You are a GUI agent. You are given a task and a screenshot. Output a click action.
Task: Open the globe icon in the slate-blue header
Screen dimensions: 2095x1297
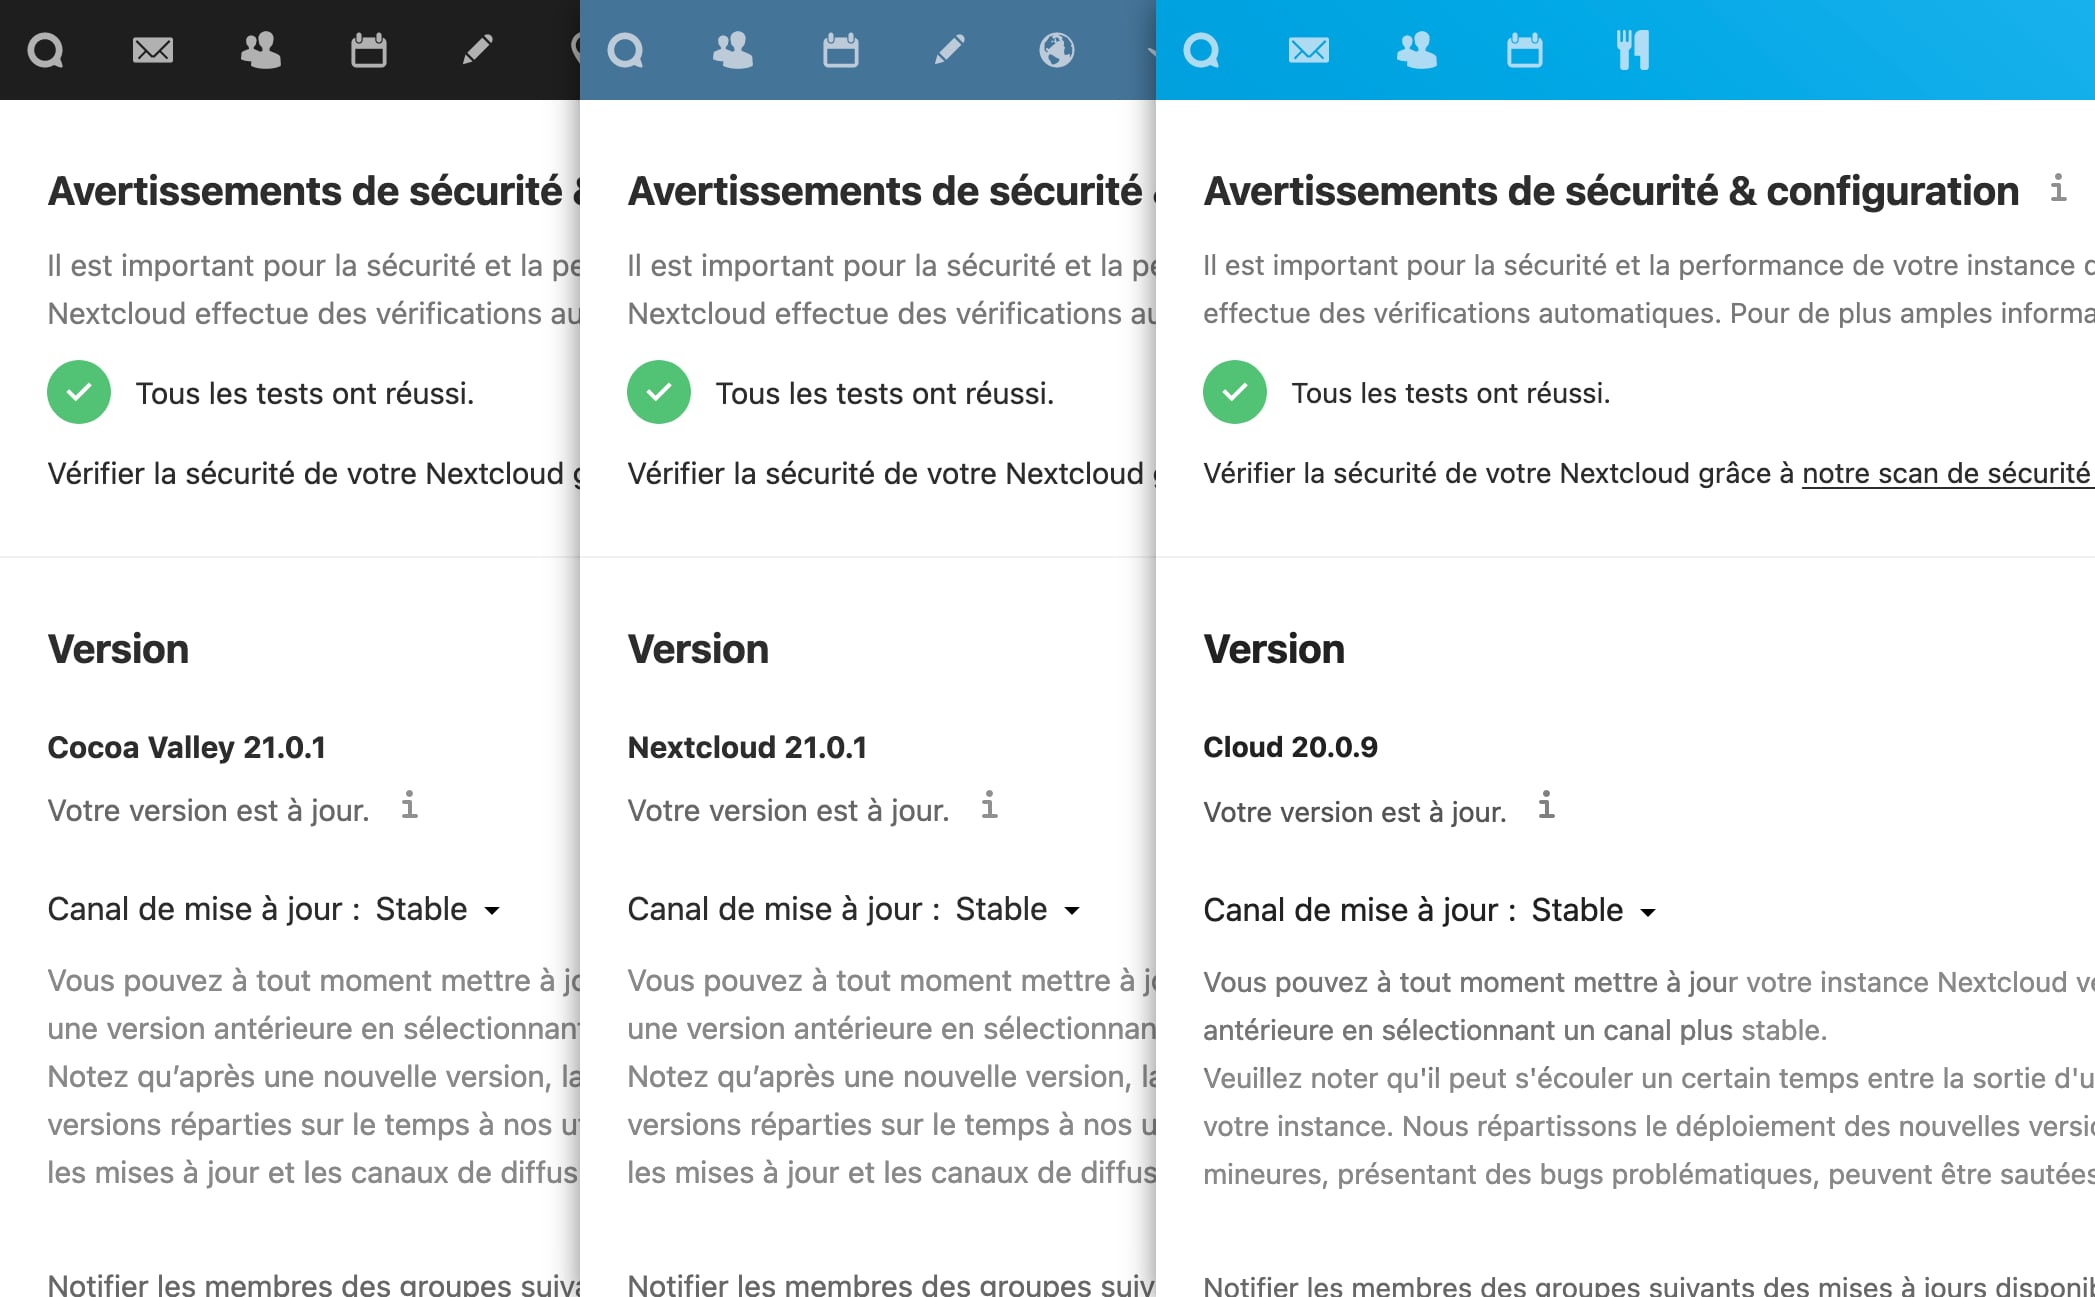[x=1057, y=50]
